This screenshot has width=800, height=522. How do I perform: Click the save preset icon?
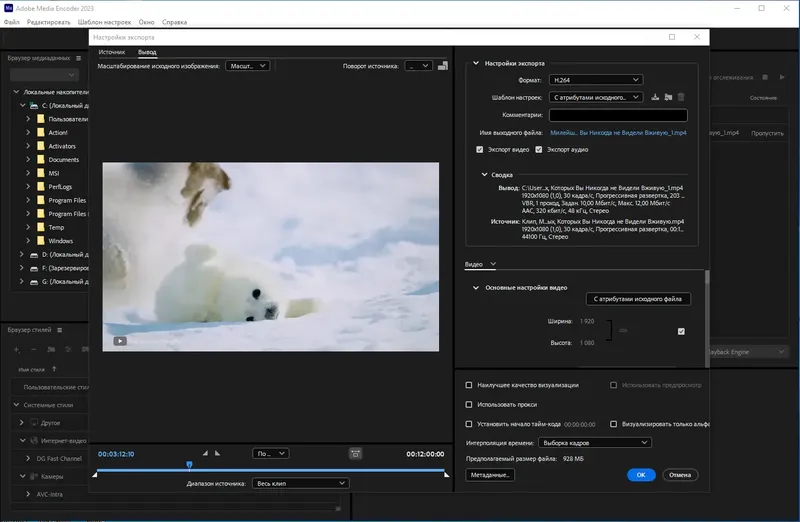pyautogui.click(x=654, y=97)
